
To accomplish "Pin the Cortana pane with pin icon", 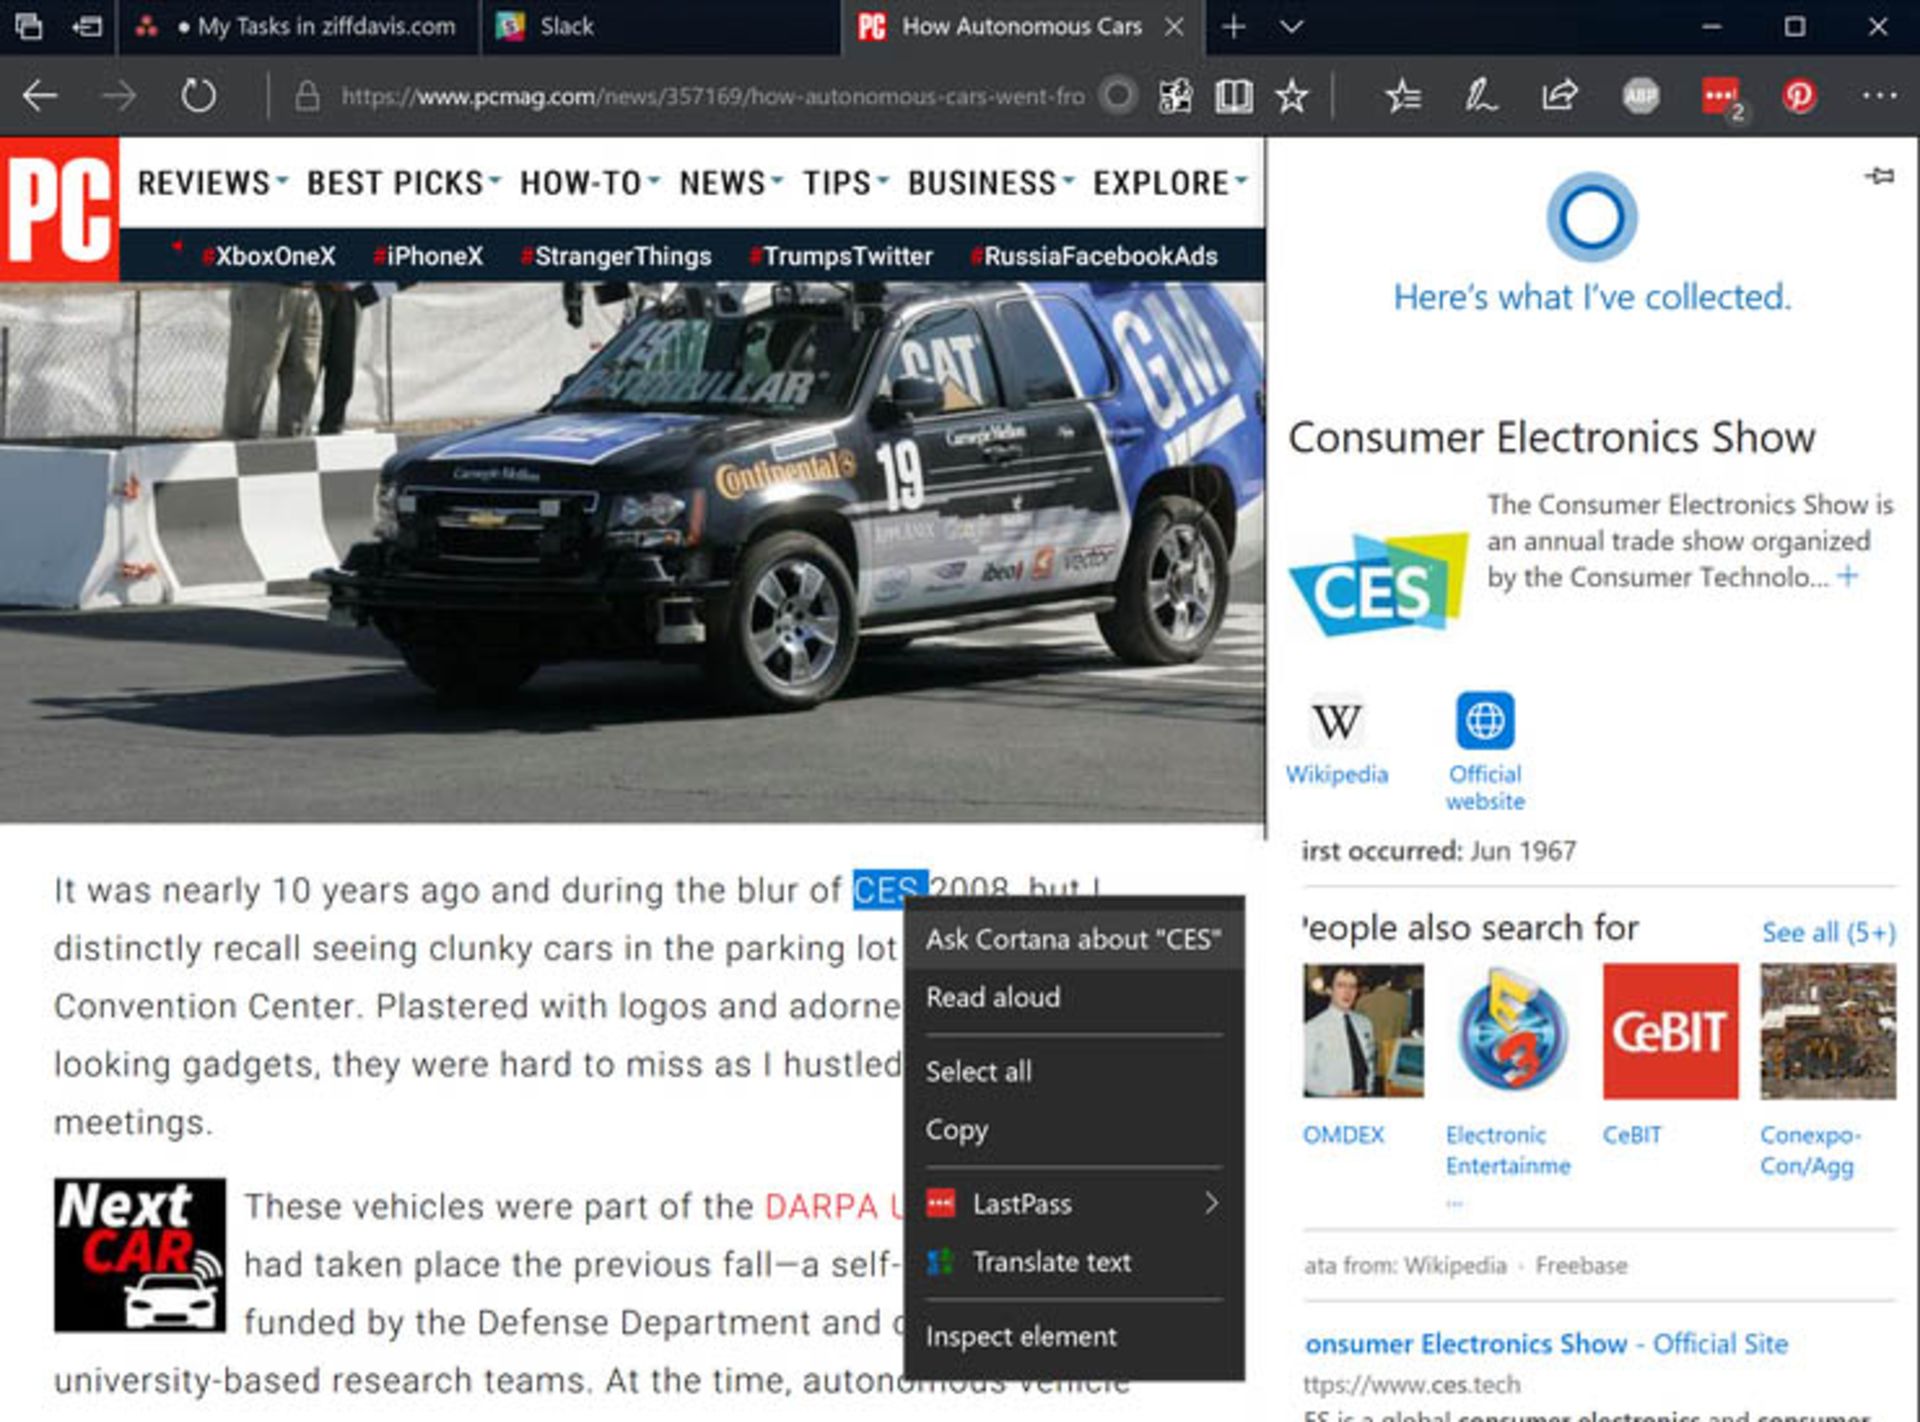I will coord(1879,177).
